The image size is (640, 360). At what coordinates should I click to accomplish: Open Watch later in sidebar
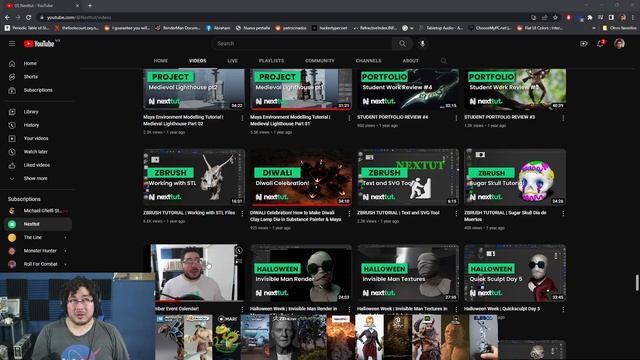(37, 152)
